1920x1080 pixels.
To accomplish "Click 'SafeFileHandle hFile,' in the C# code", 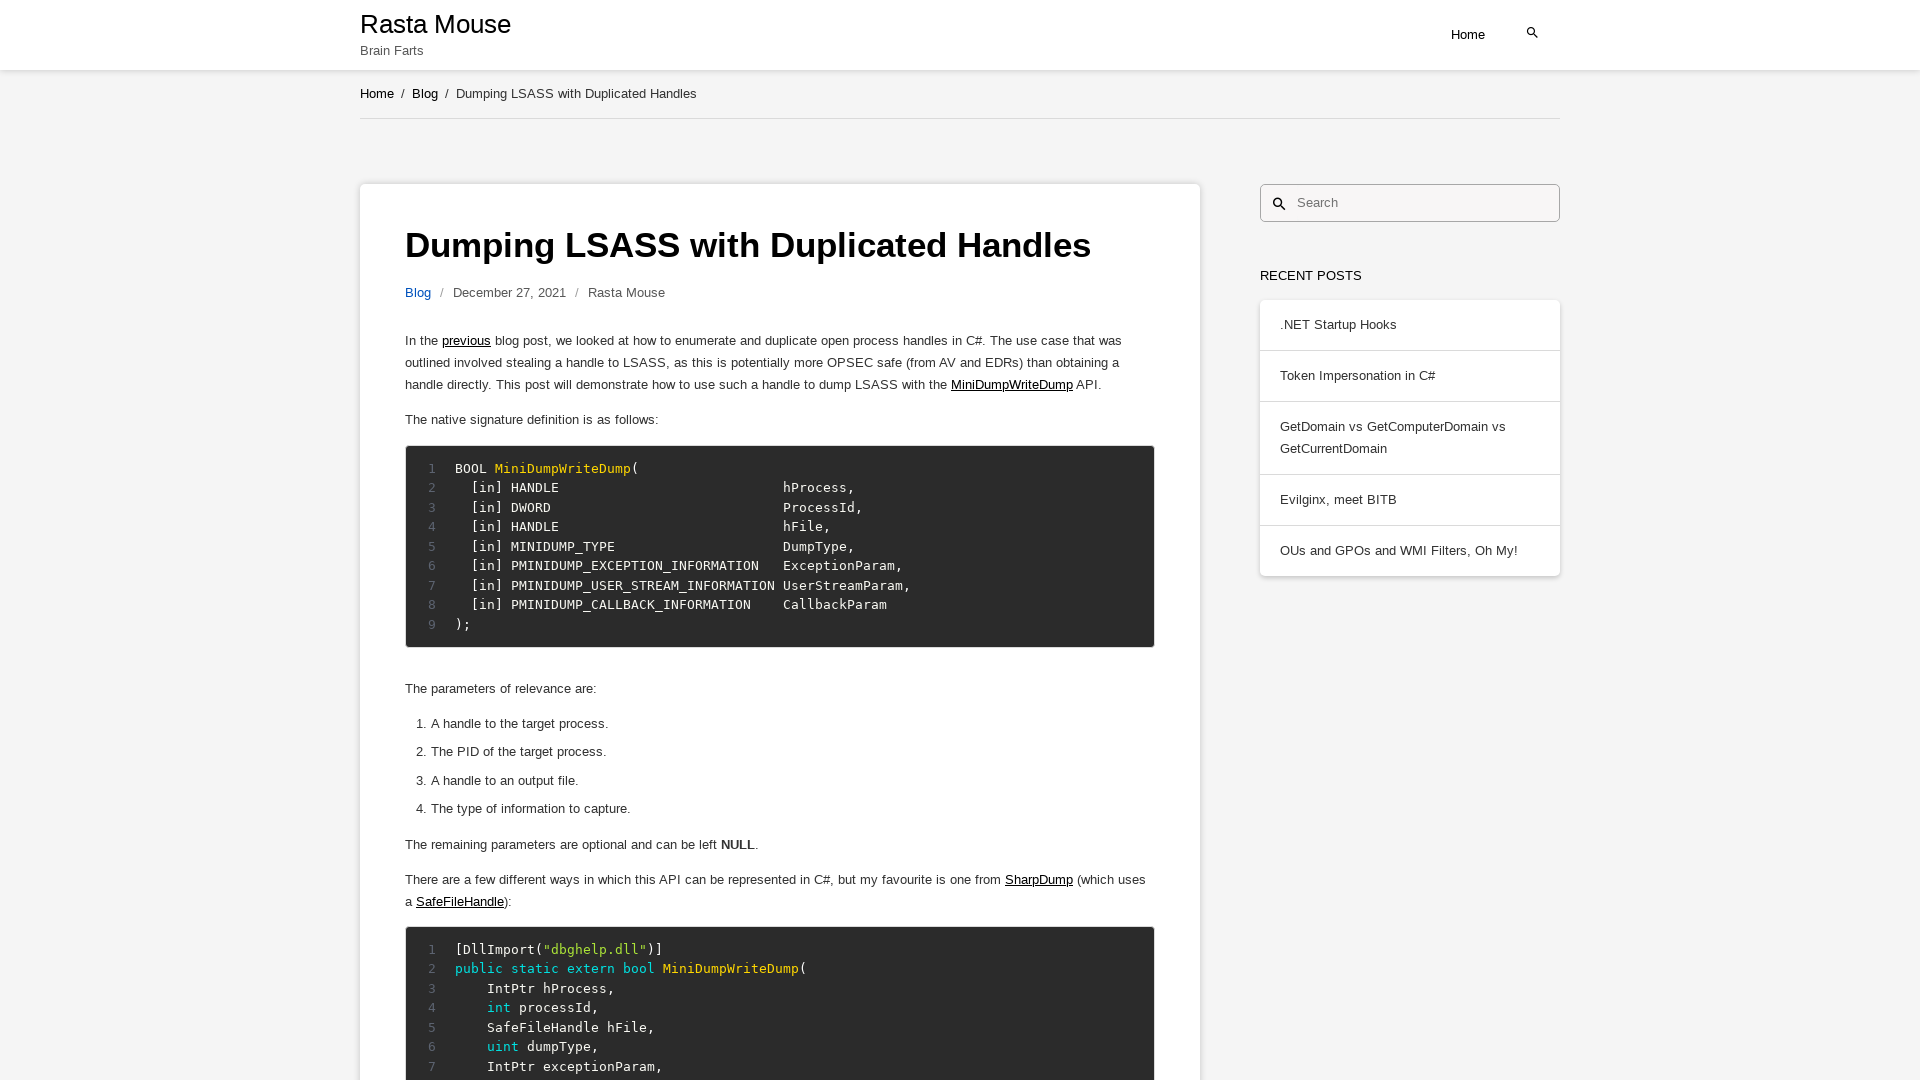I will tap(570, 1028).
